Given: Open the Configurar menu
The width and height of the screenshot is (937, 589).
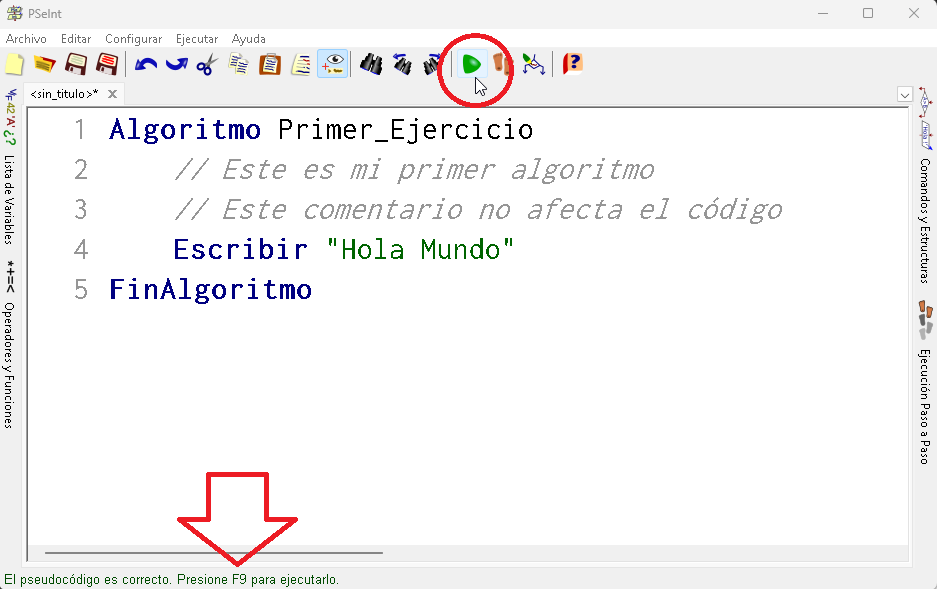Looking at the screenshot, I should coord(133,39).
